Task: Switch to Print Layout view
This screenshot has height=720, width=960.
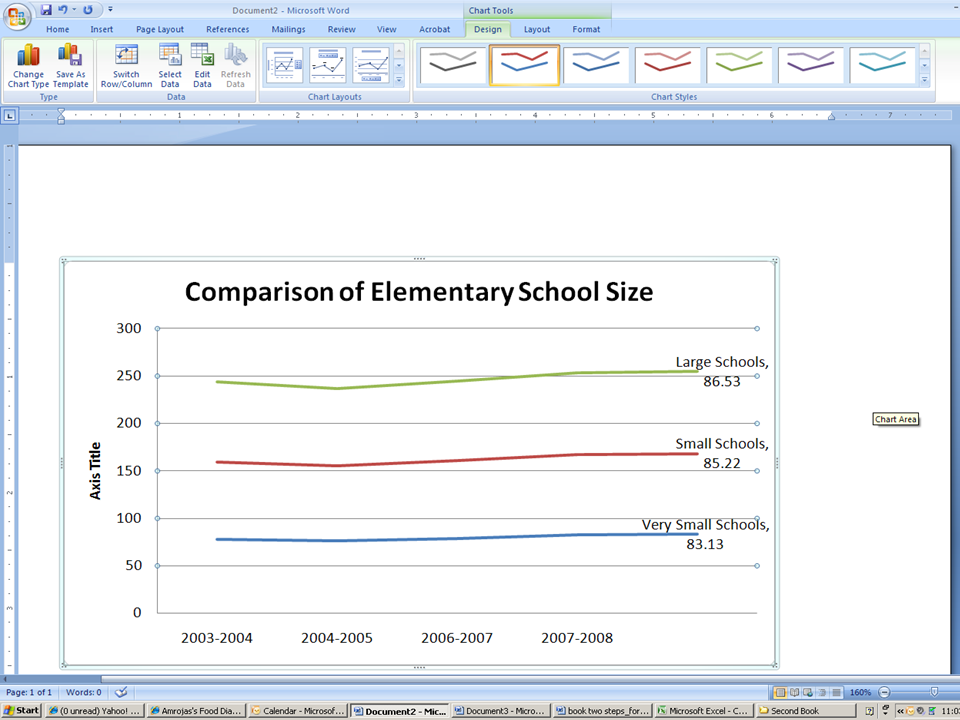Action: [780, 692]
